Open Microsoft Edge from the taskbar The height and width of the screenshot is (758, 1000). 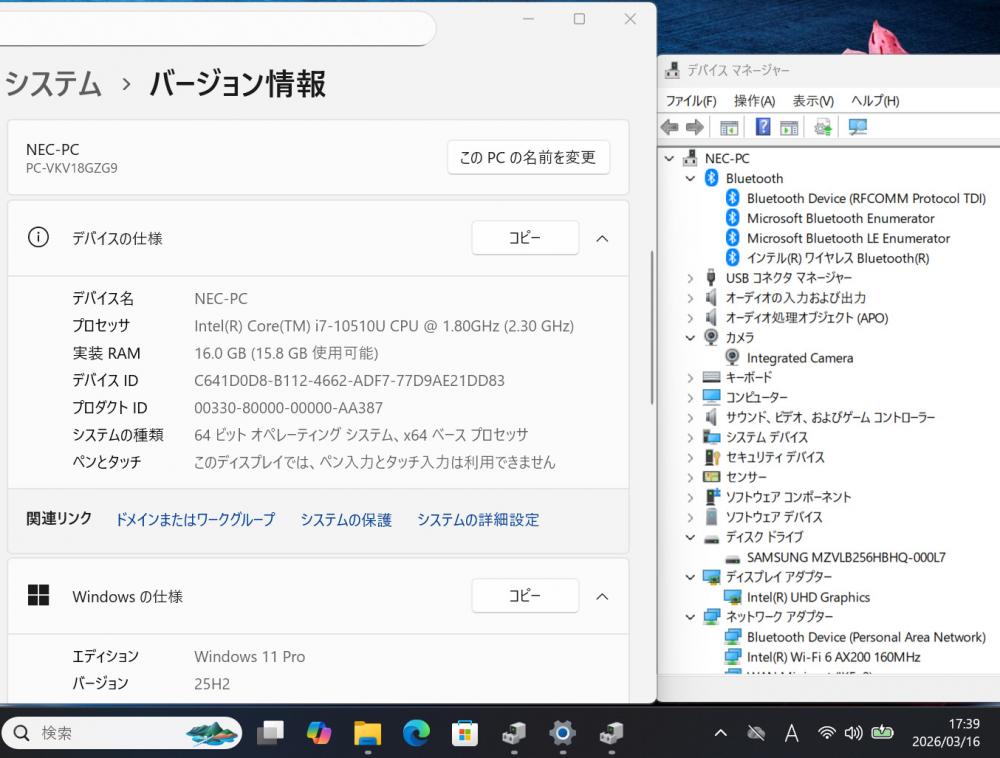[x=416, y=733]
